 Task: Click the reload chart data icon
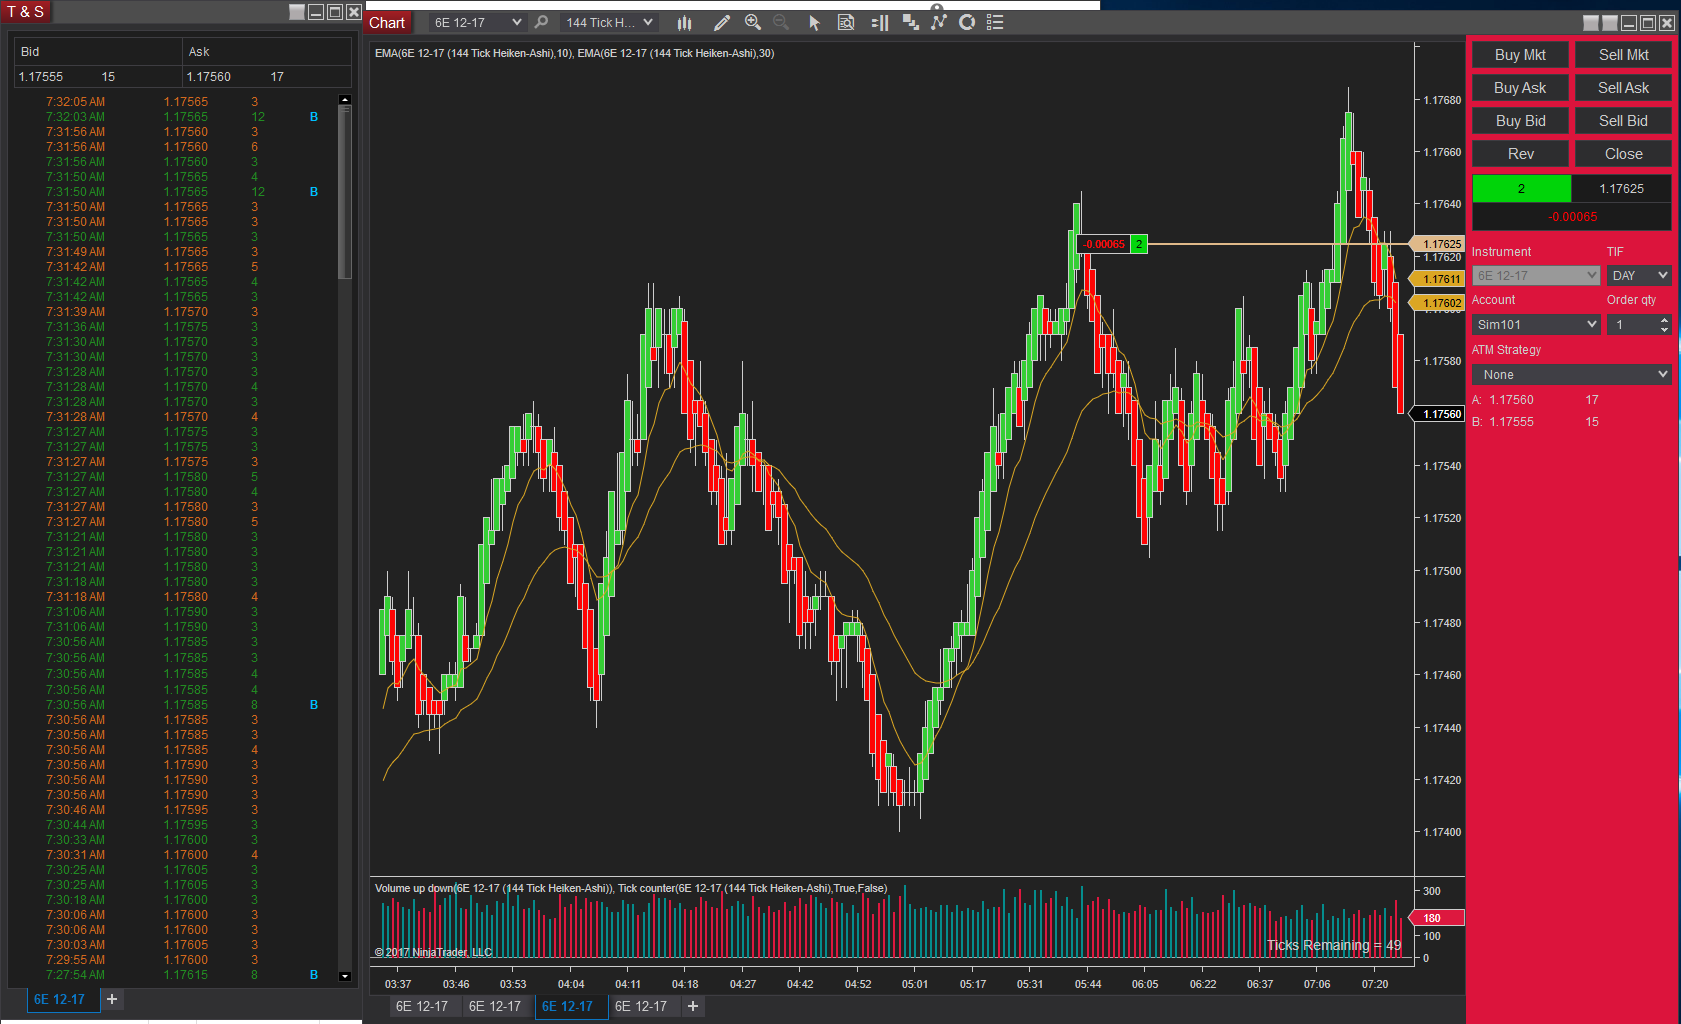(967, 22)
